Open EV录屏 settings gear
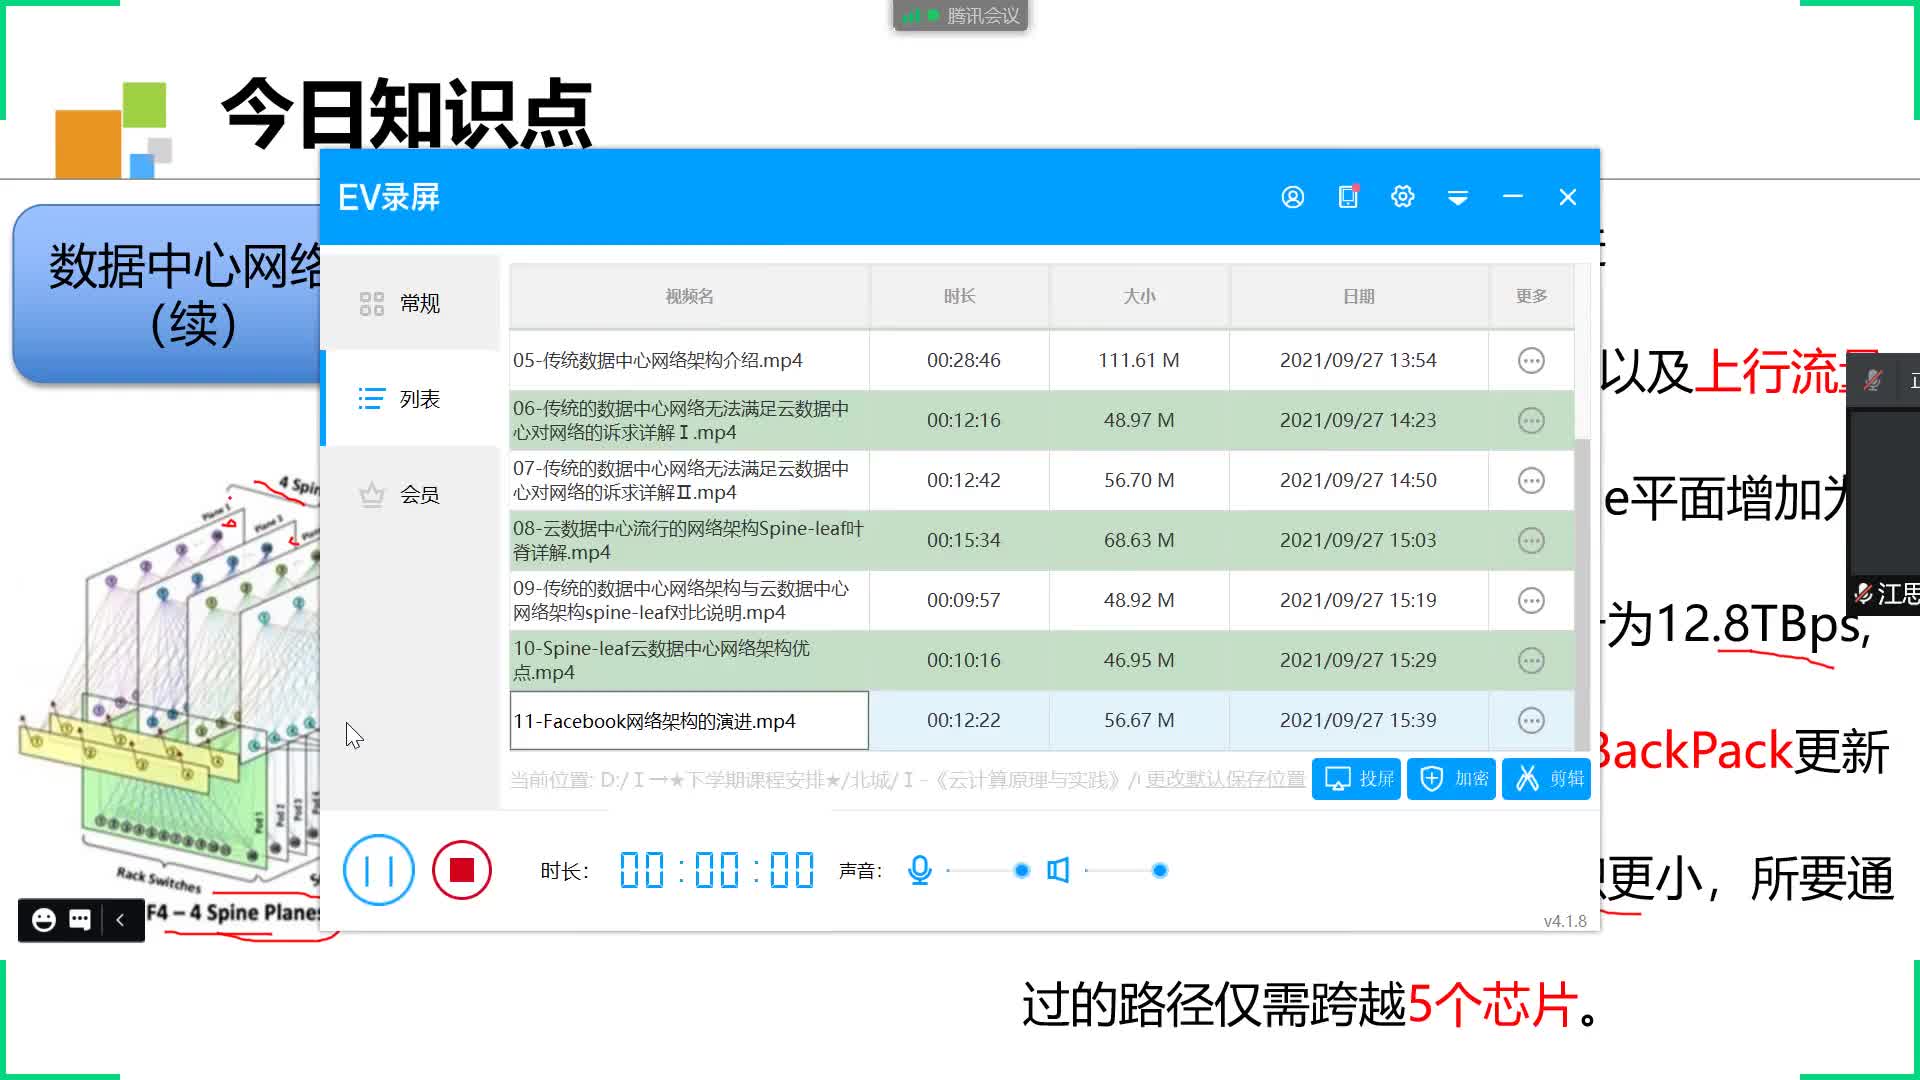Image resolution: width=1920 pixels, height=1080 pixels. [x=1402, y=196]
